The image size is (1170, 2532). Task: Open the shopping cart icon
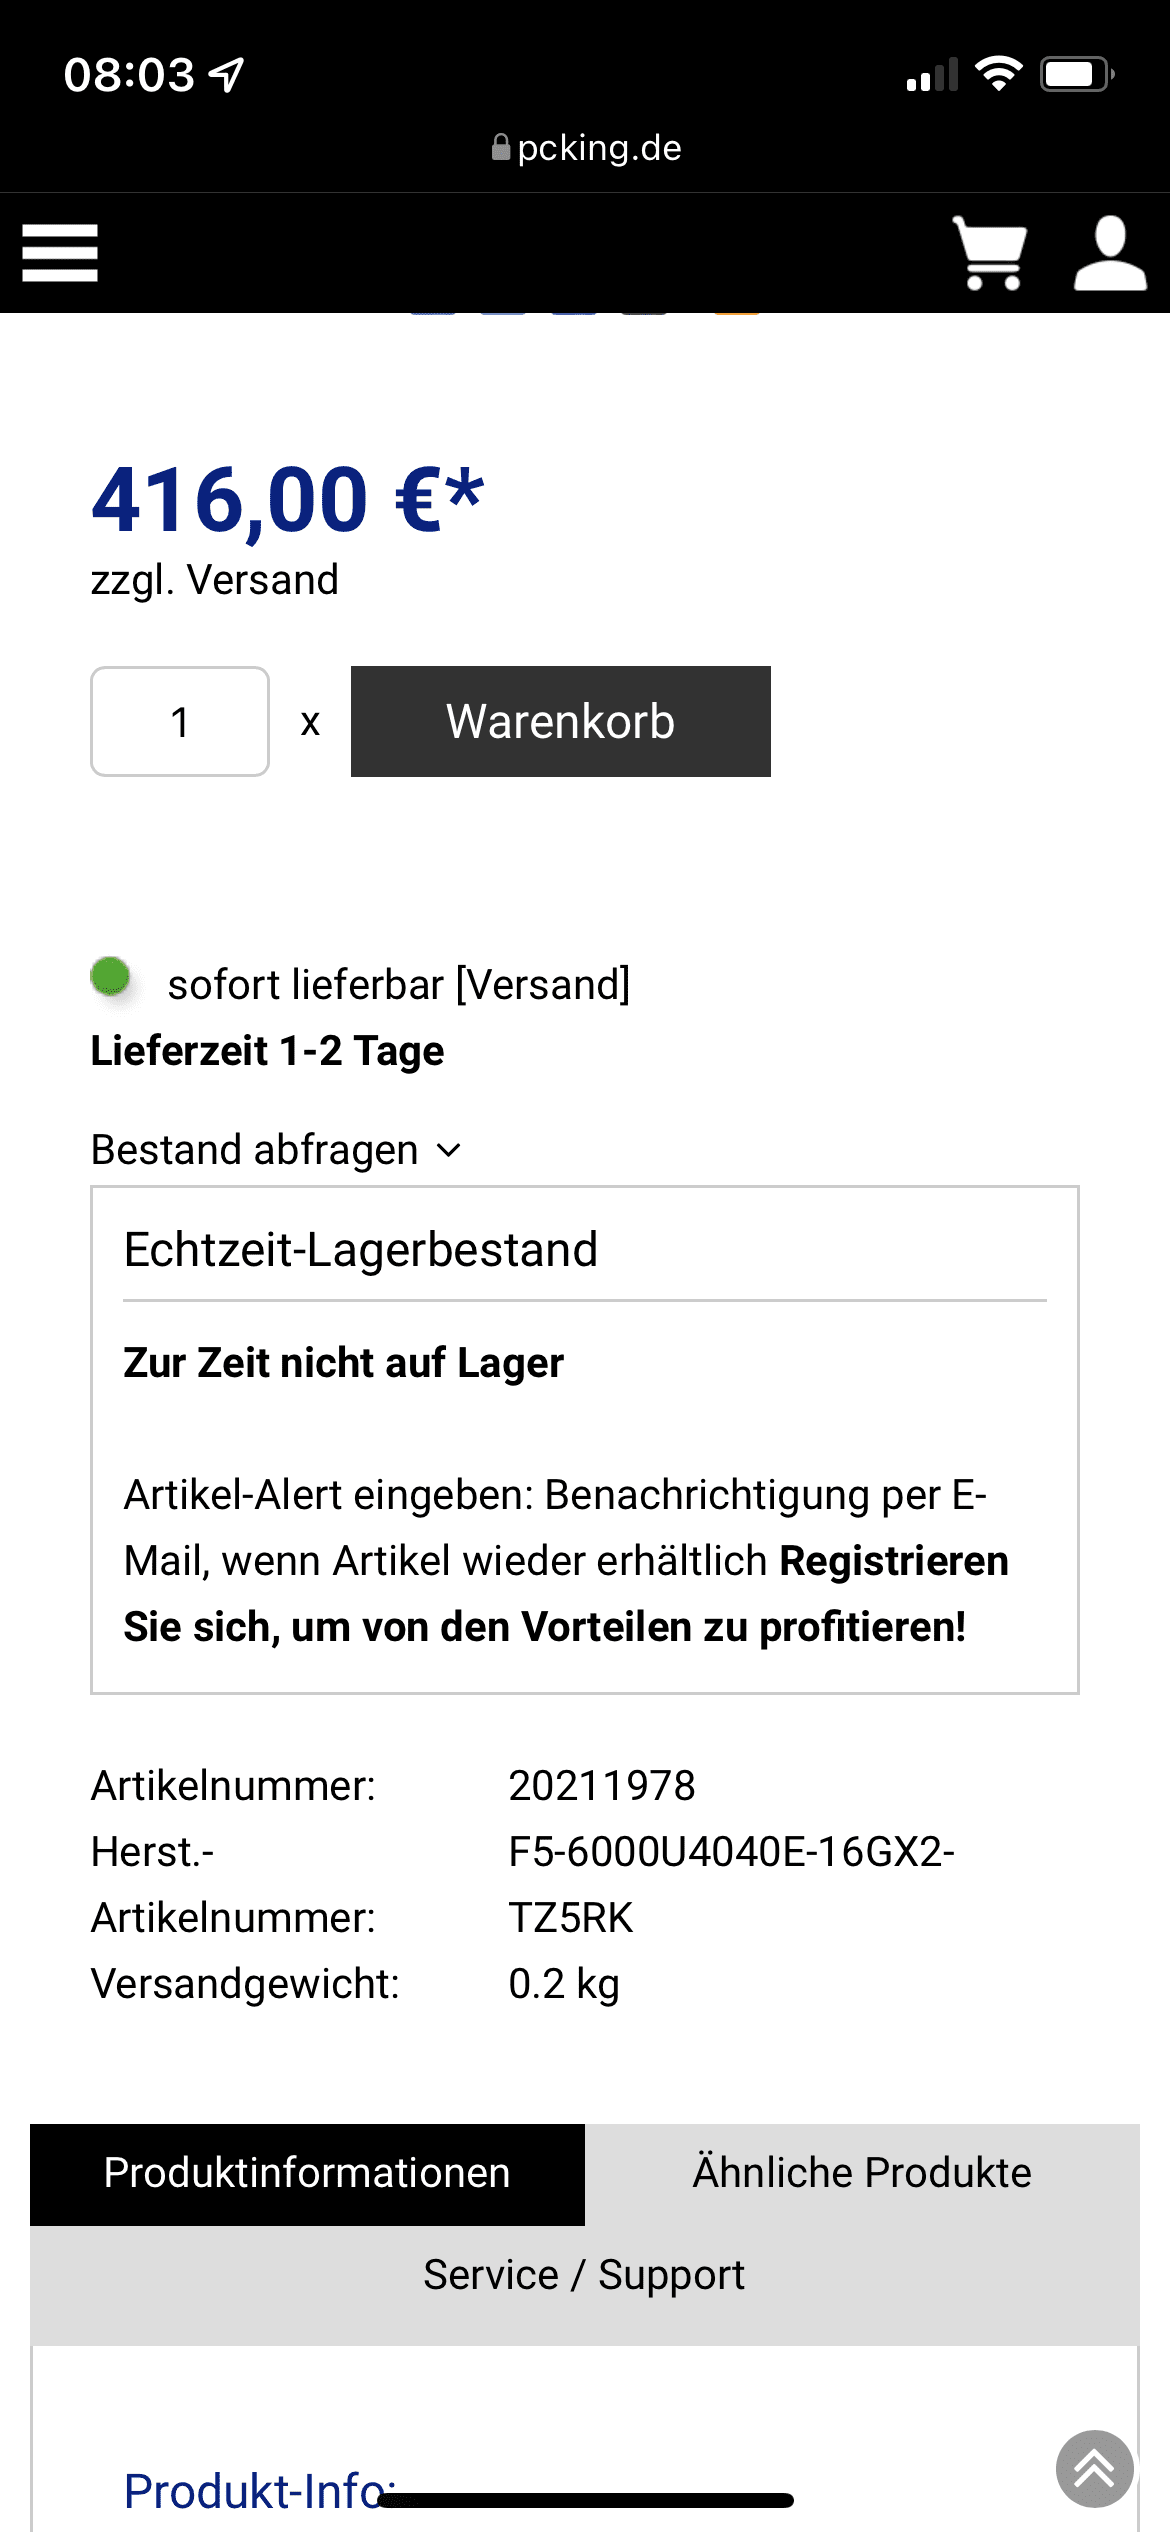pos(989,252)
